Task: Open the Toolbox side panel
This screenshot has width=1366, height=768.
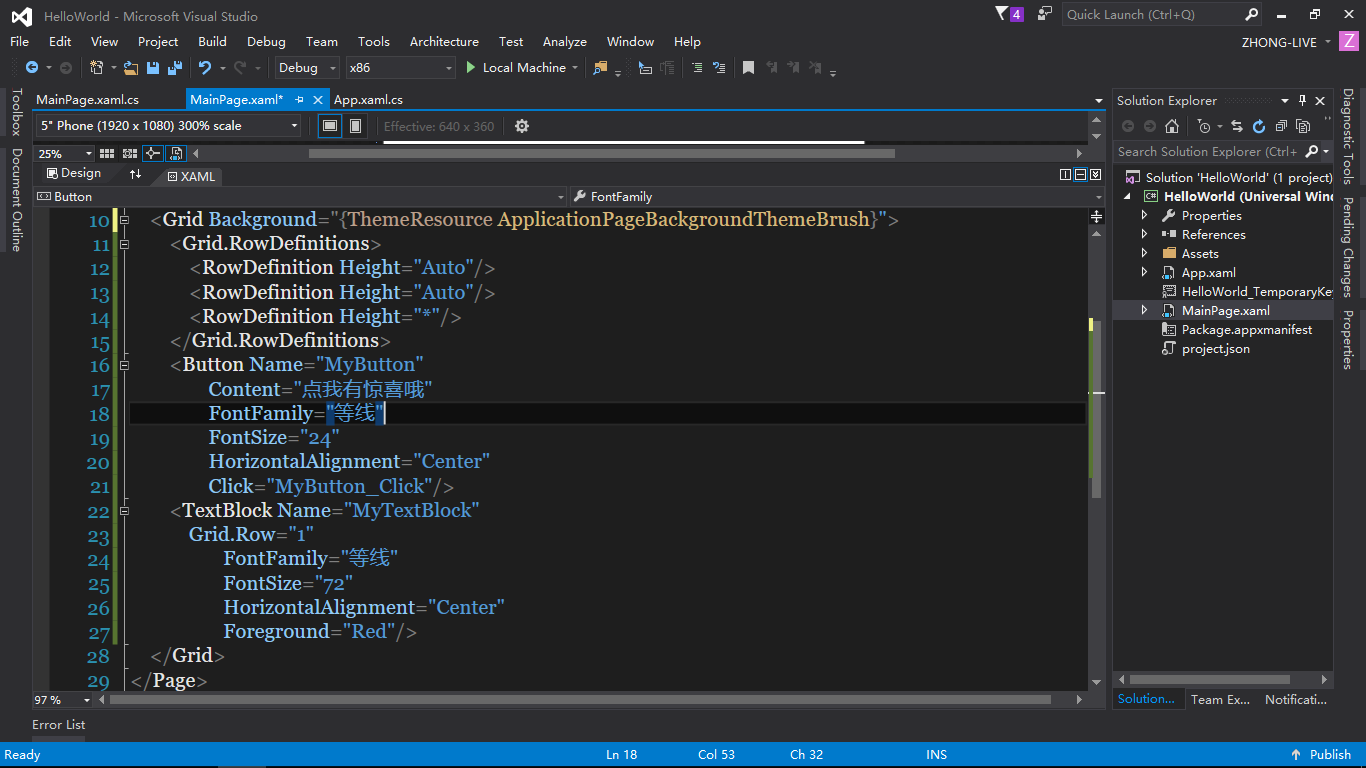Action: [16, 112]
